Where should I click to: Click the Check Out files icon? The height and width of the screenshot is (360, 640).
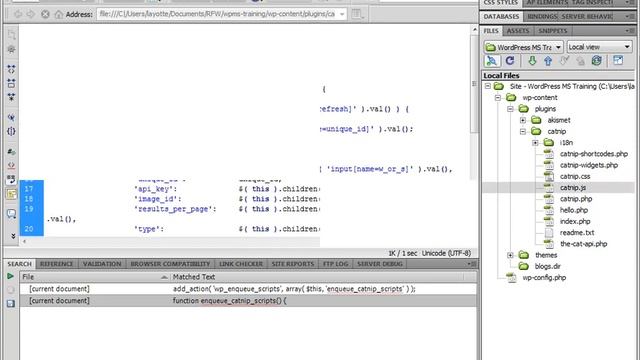tap(564, 61)
